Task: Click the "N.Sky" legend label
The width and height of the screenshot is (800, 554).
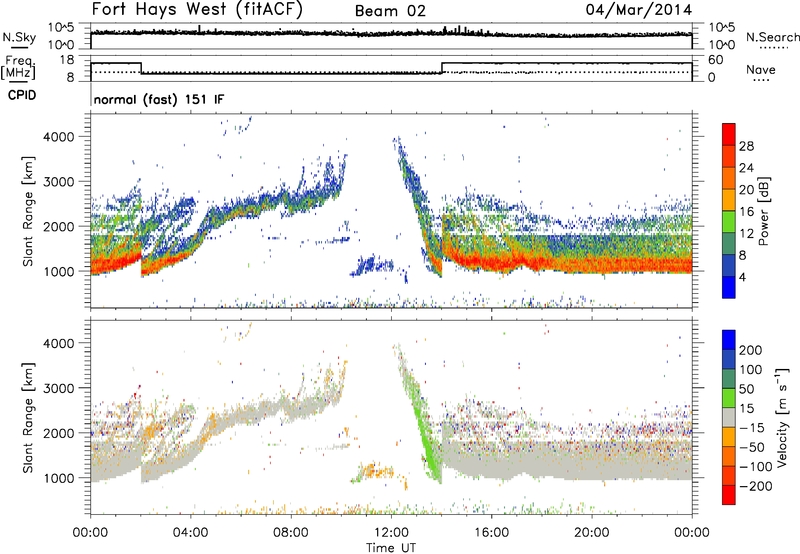Action: coord(19,37)
